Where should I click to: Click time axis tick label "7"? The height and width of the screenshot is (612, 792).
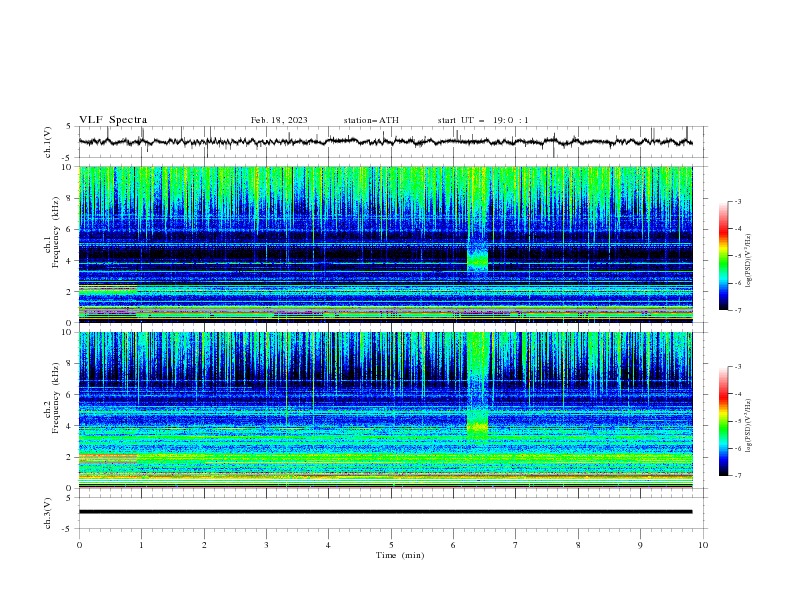click(516, 545)
